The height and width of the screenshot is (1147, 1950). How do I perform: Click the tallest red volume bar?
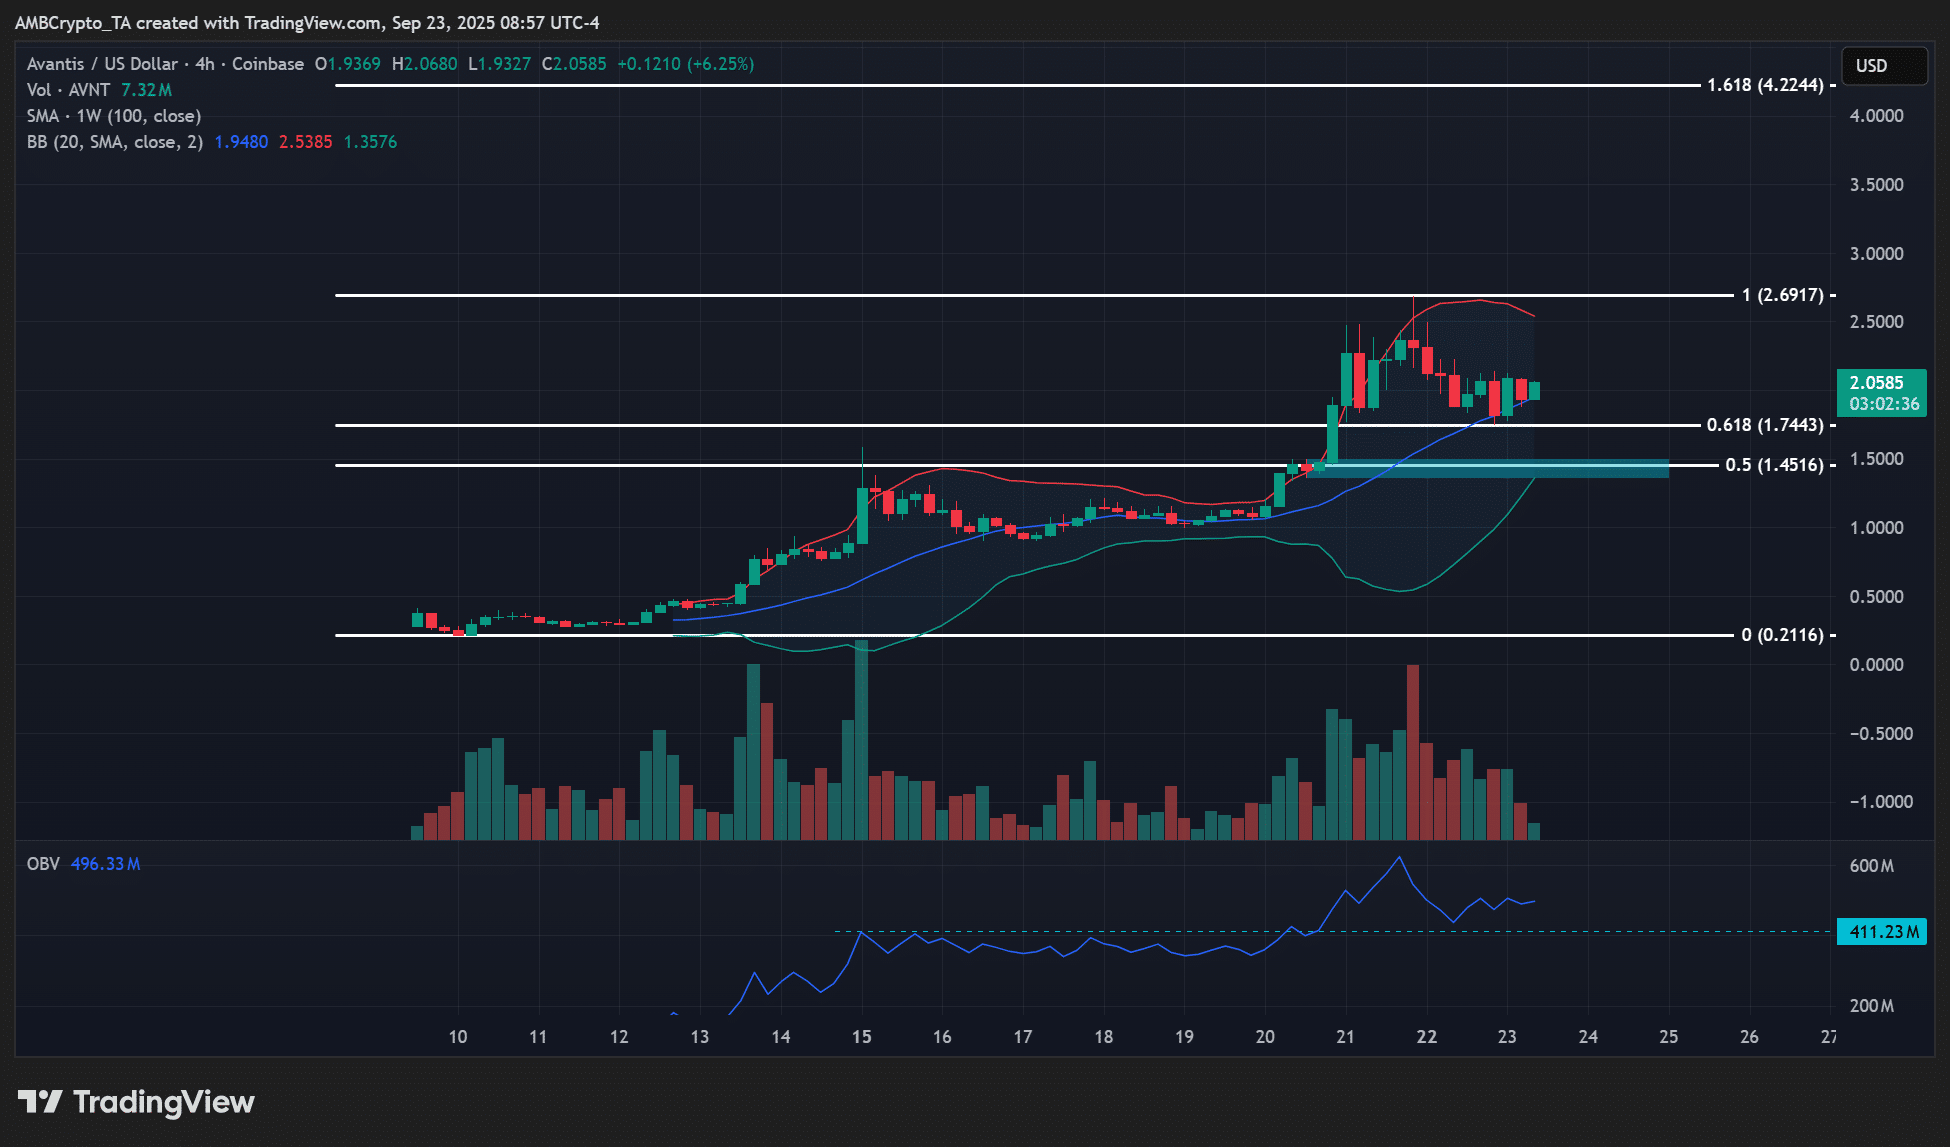[1413, 750]
